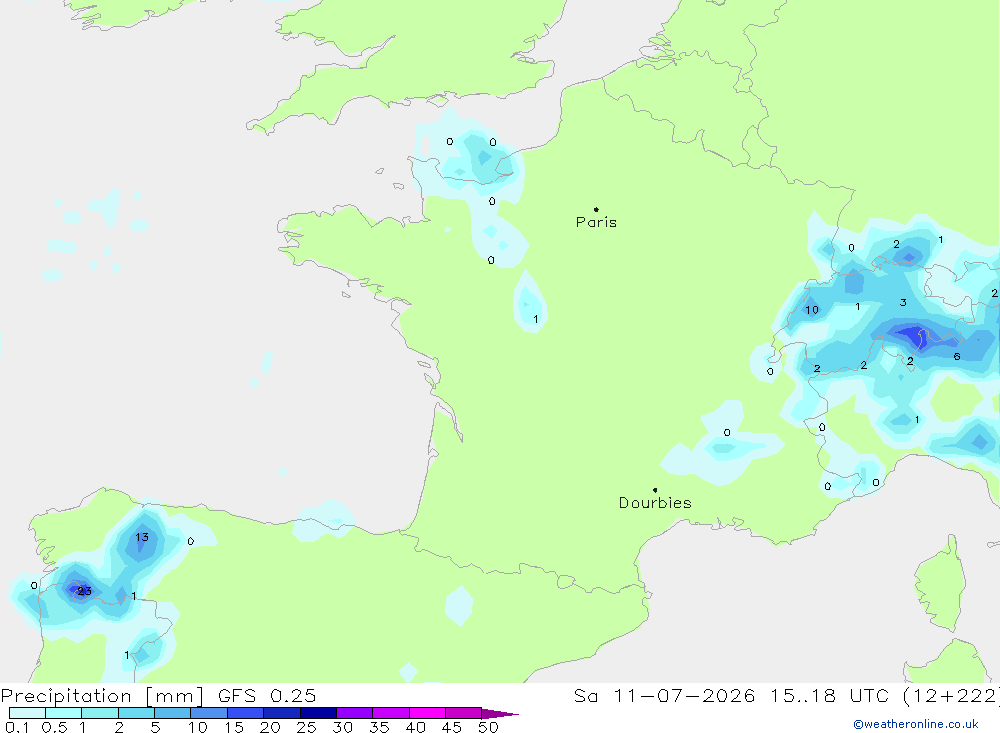Pick legend swatch between 30 and 35

pos(354,713)
